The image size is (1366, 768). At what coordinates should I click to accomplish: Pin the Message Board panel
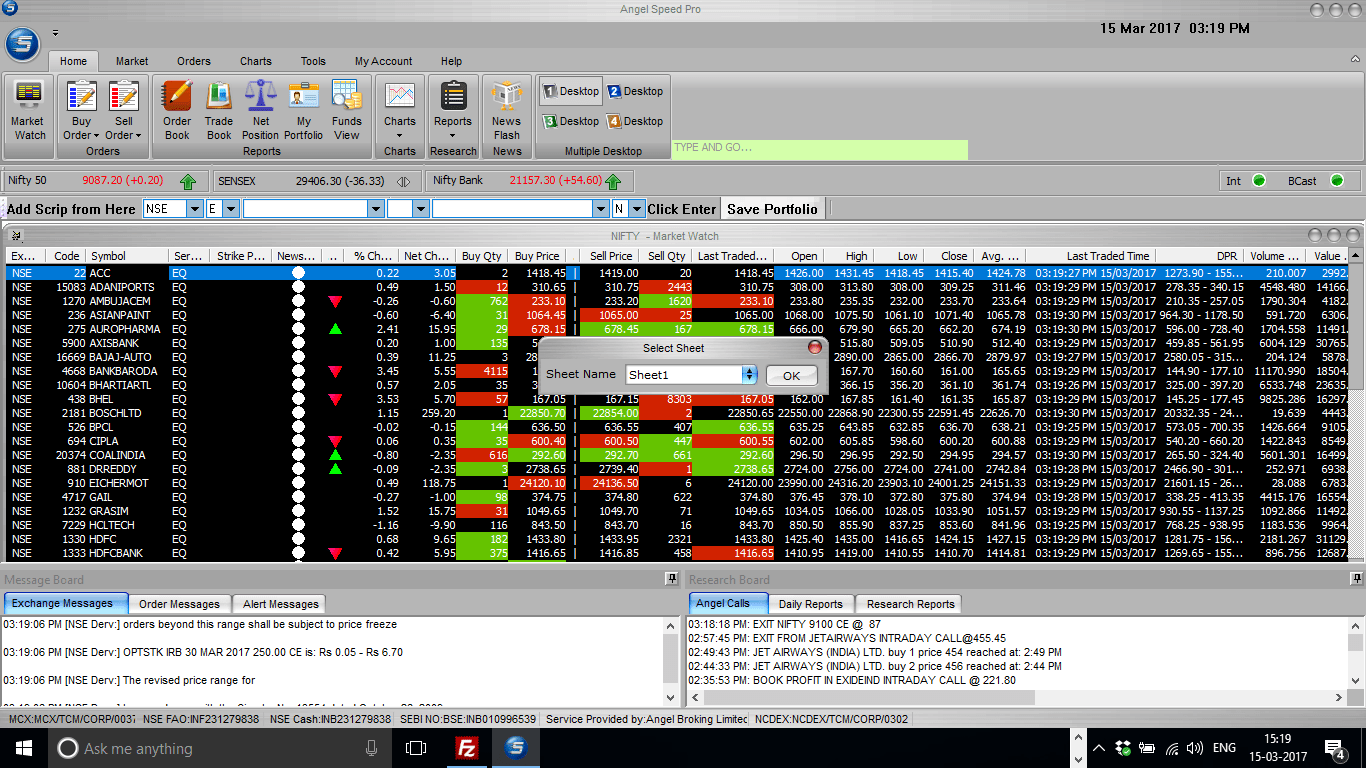coord(672,579)
